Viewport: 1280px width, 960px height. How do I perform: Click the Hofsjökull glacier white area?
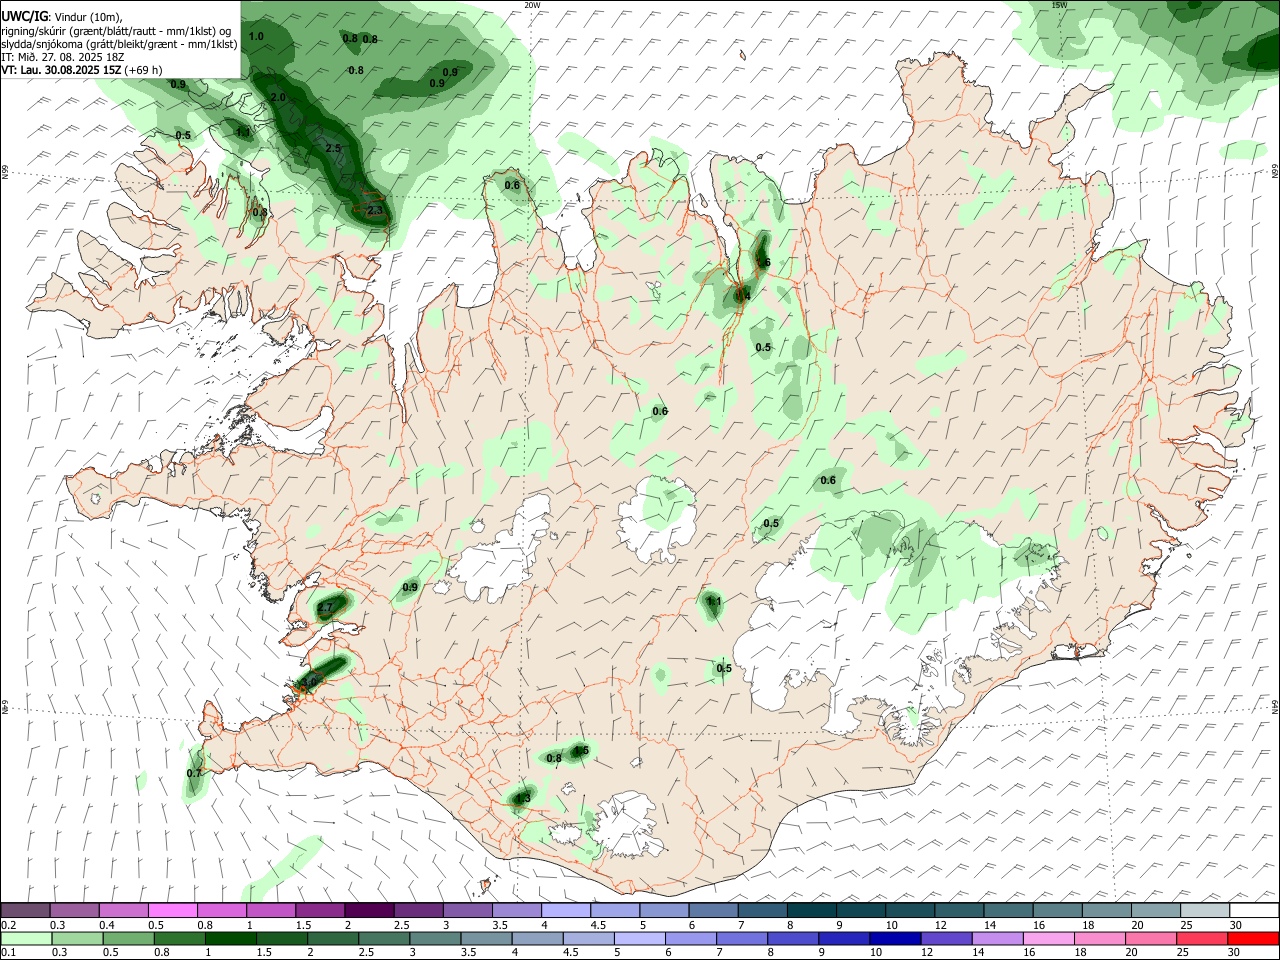(x=657, y=520)
